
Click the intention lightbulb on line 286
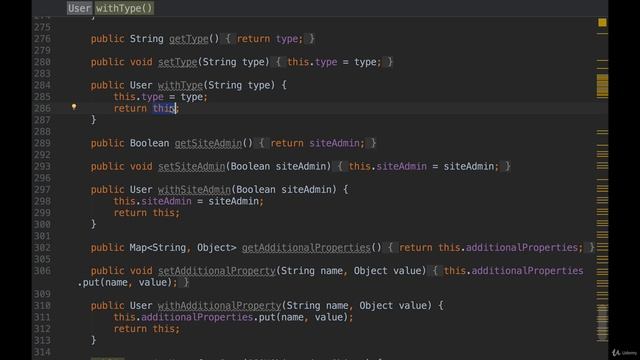[x=74, y=107]
